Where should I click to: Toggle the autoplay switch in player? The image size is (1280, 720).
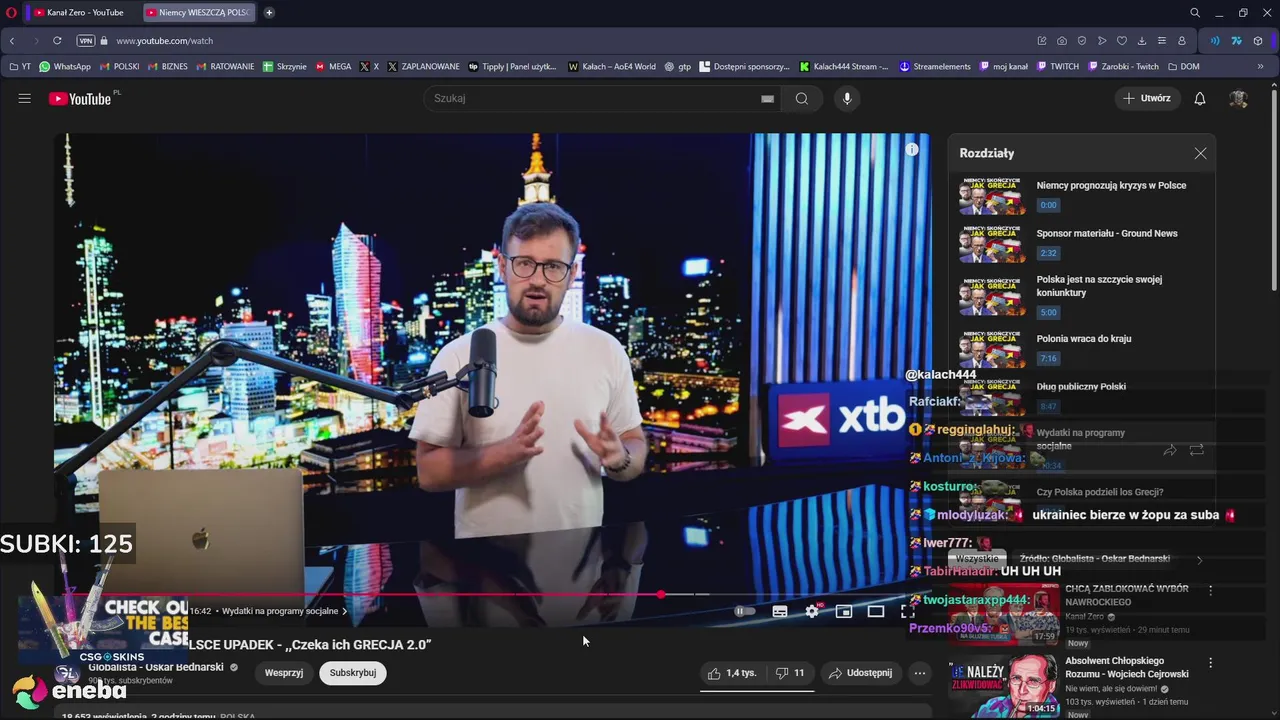745,611
